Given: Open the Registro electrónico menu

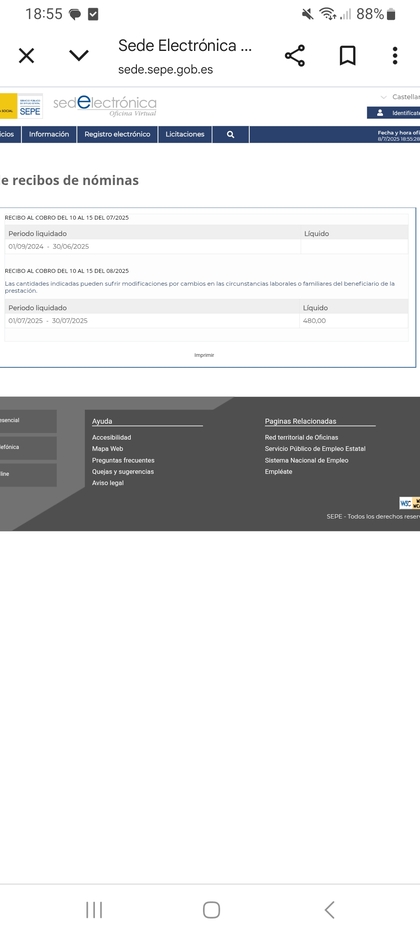Looking at the screenshot, I should pyautogui.click(x=118, y=134).
